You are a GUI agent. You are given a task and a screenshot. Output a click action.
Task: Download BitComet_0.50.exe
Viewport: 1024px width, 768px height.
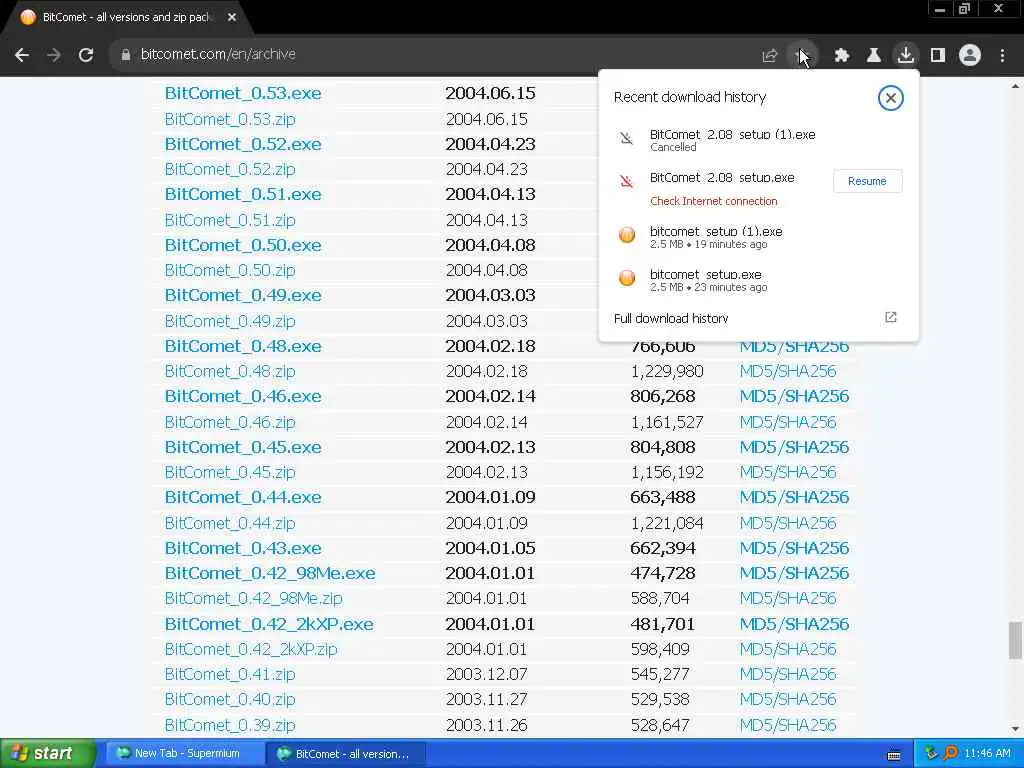(243, 246)
